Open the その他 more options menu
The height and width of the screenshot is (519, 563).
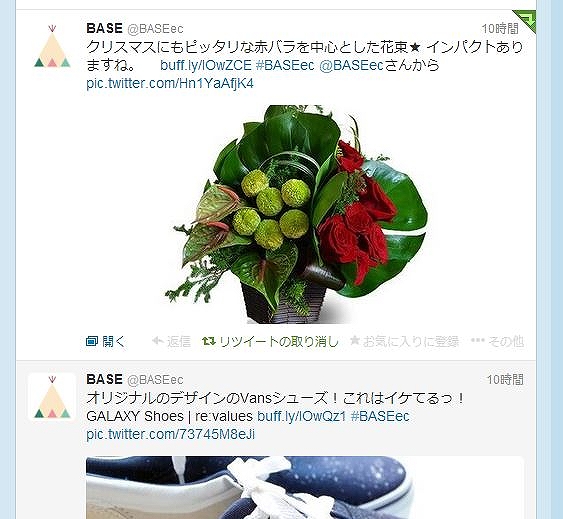pyautogui.click(x=497, y=341)
